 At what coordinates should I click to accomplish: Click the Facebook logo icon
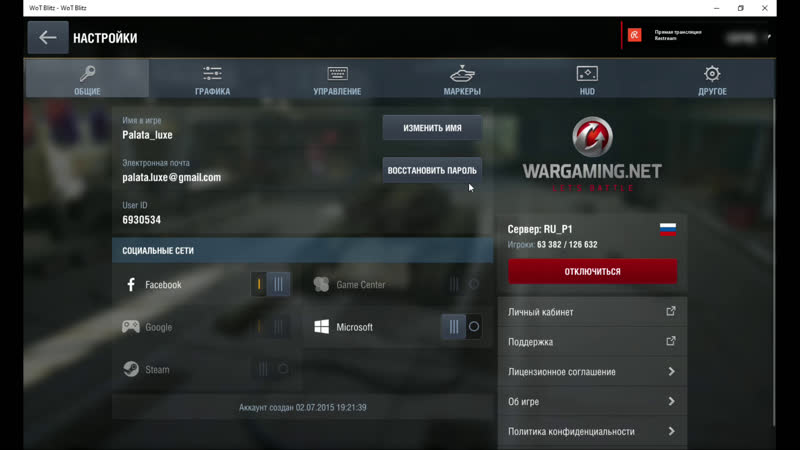(x=131, y=285)
